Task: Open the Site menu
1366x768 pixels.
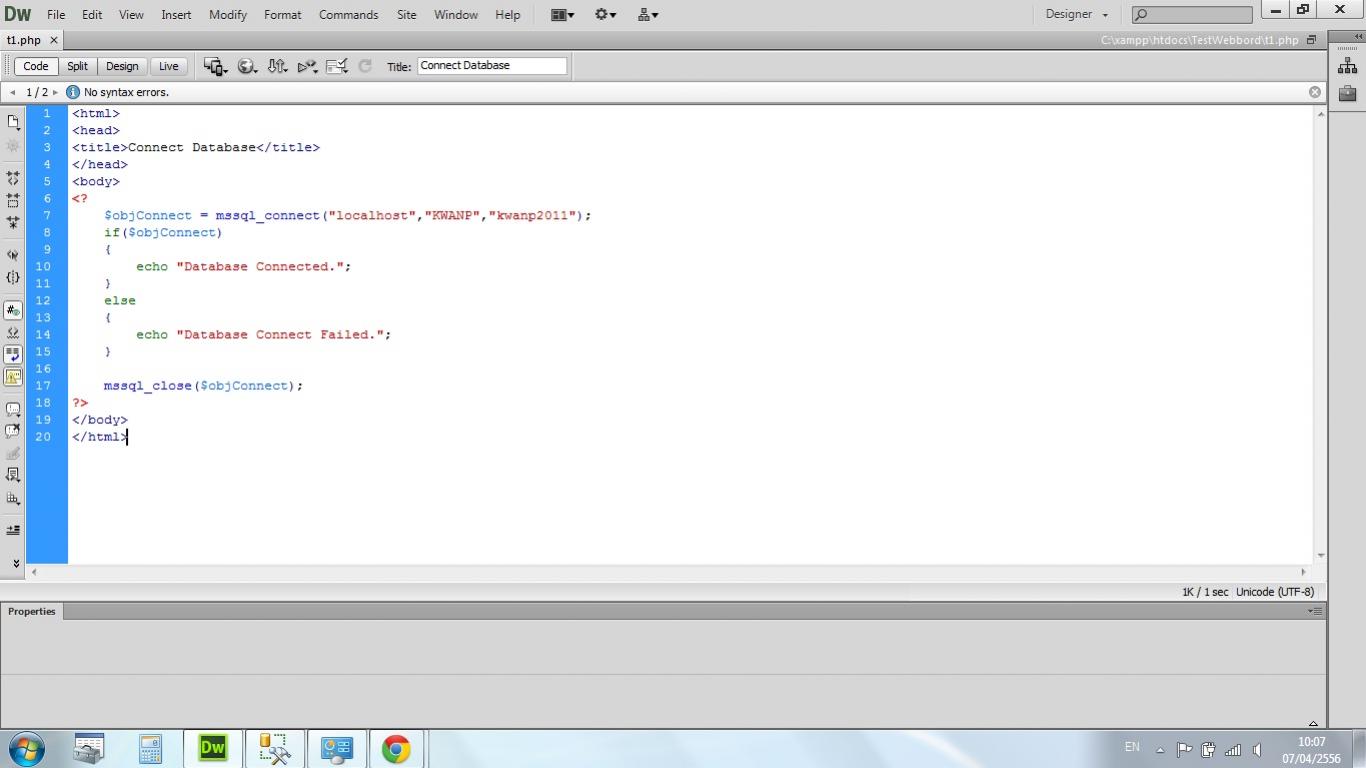Action: (407, 15)
